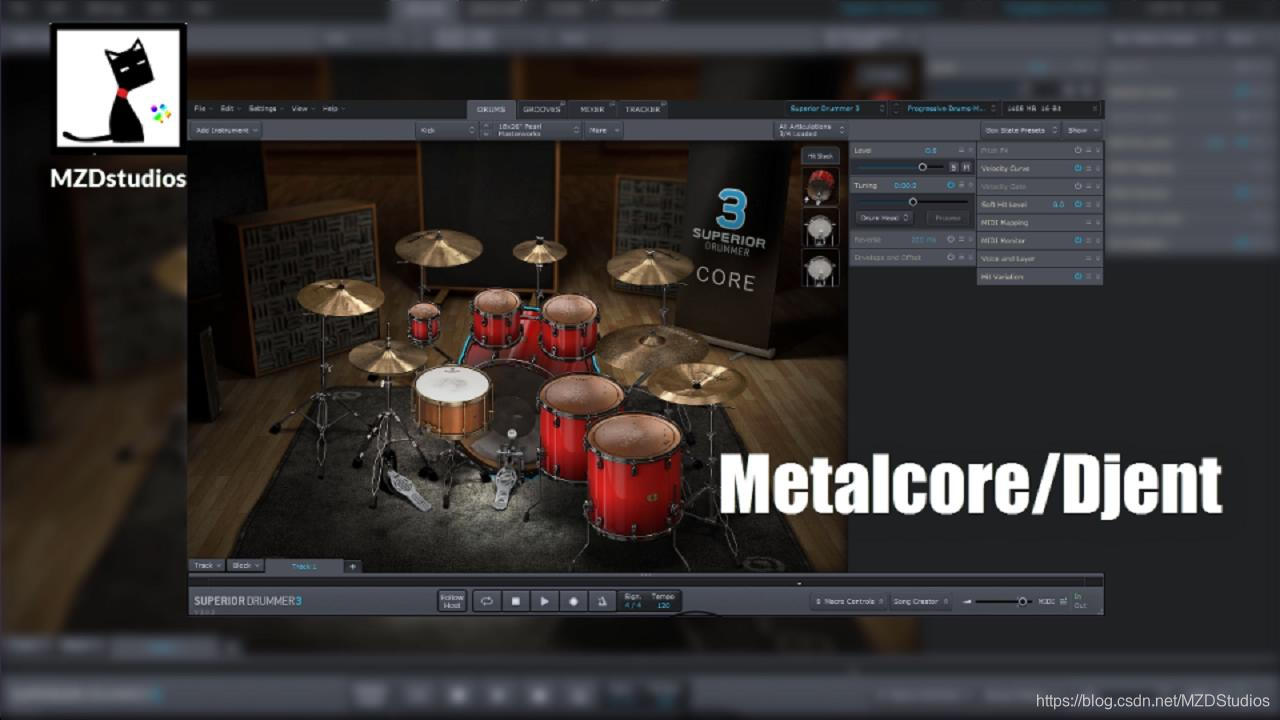The height and width of the screenshot is (720, 1280).
Task: Open the More dropdown
Action: click(603, 130)
